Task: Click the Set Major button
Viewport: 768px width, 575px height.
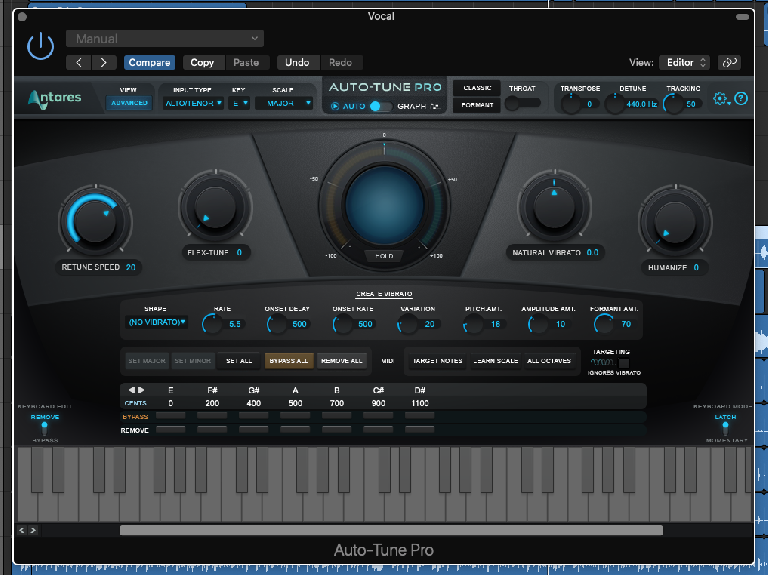Action: (147, 361)
